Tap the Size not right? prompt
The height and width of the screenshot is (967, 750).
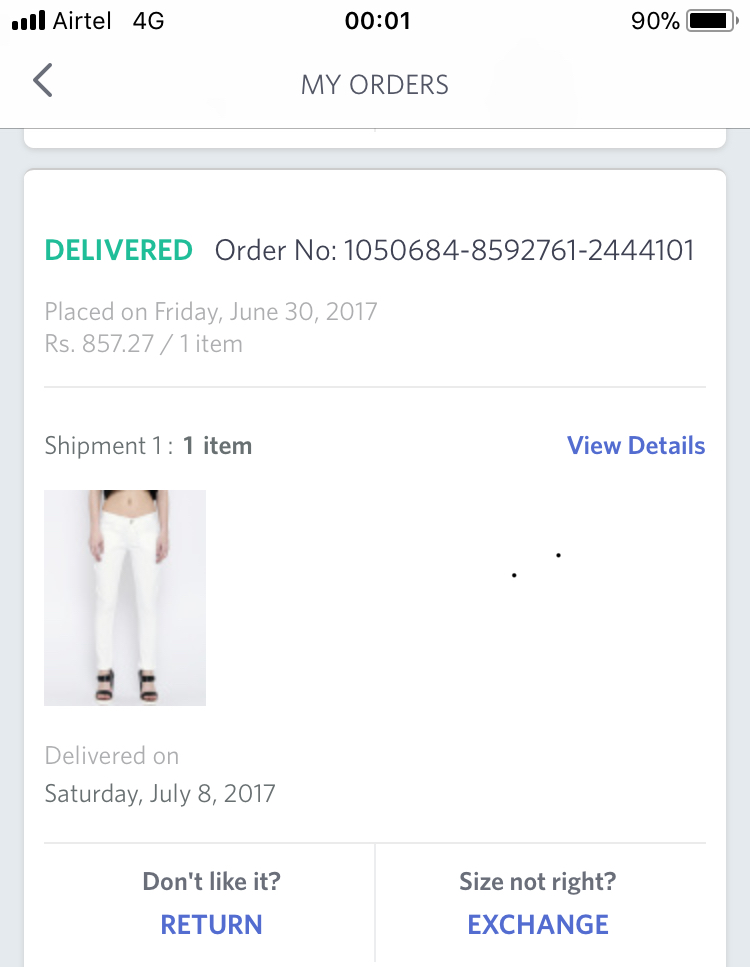pos(538,881)
